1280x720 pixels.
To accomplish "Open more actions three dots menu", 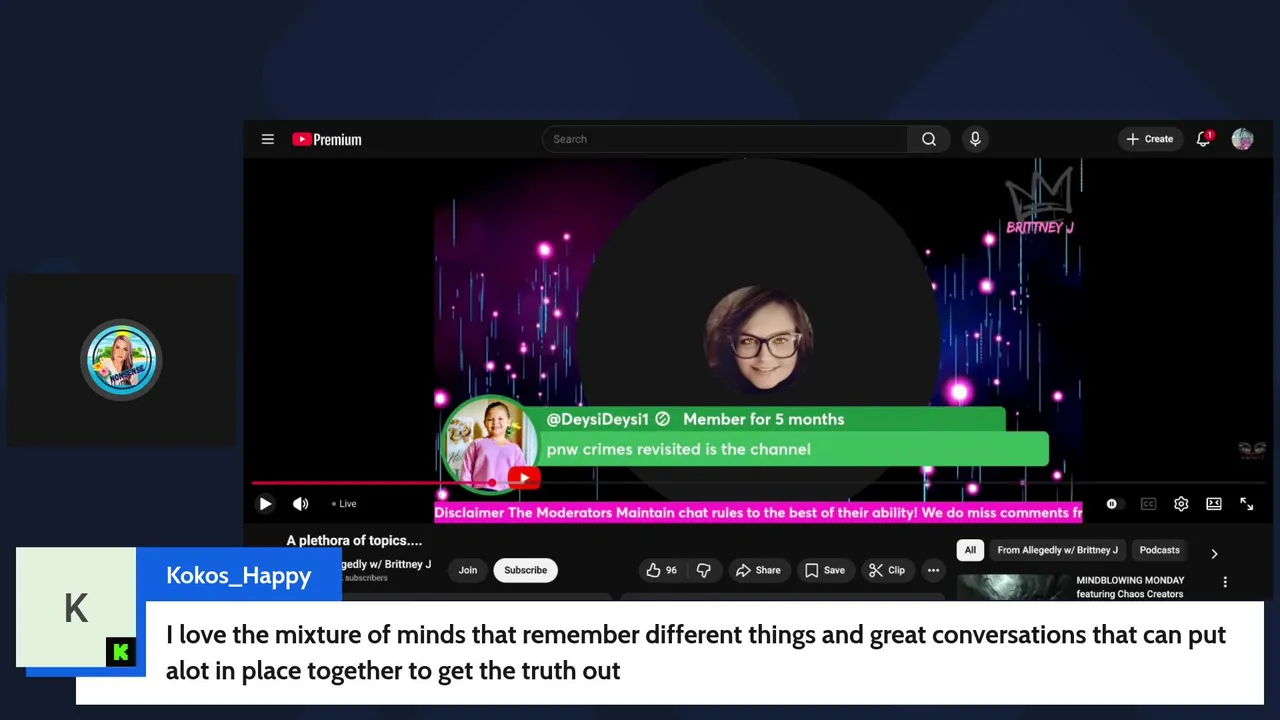I will coord(933,570).
